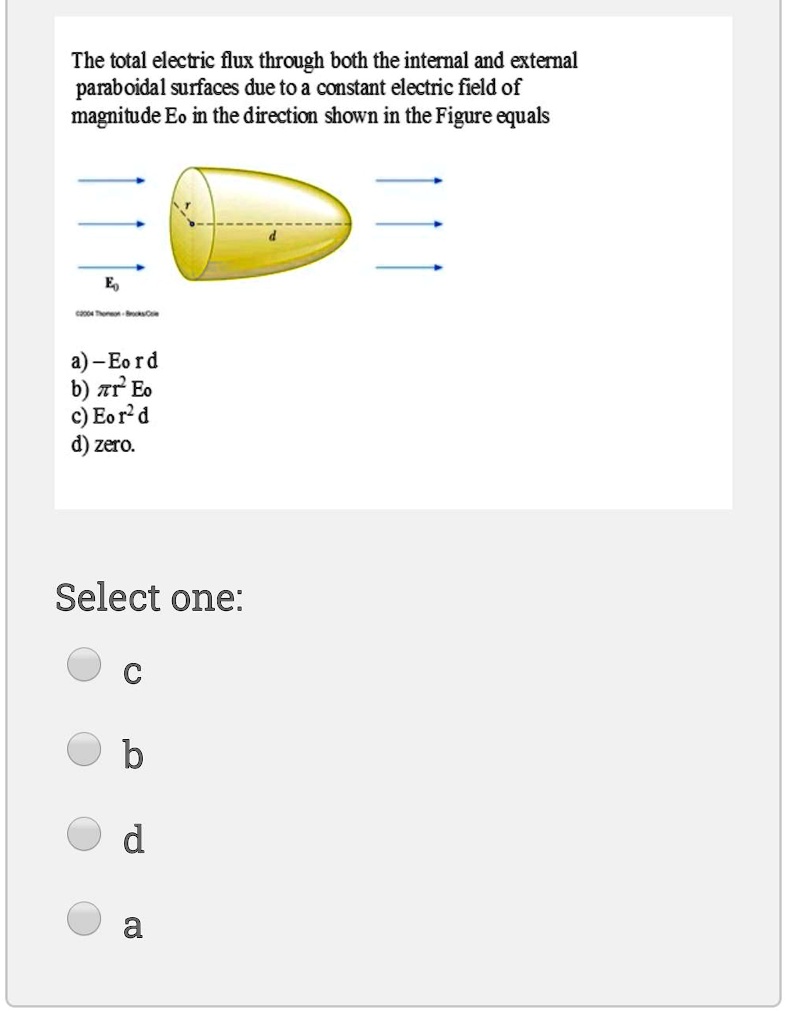The height and width of the screenshot is (1012, 786).
Task: Click the top blue arrow right of the paraboloid
Action: tap(409, 180)
